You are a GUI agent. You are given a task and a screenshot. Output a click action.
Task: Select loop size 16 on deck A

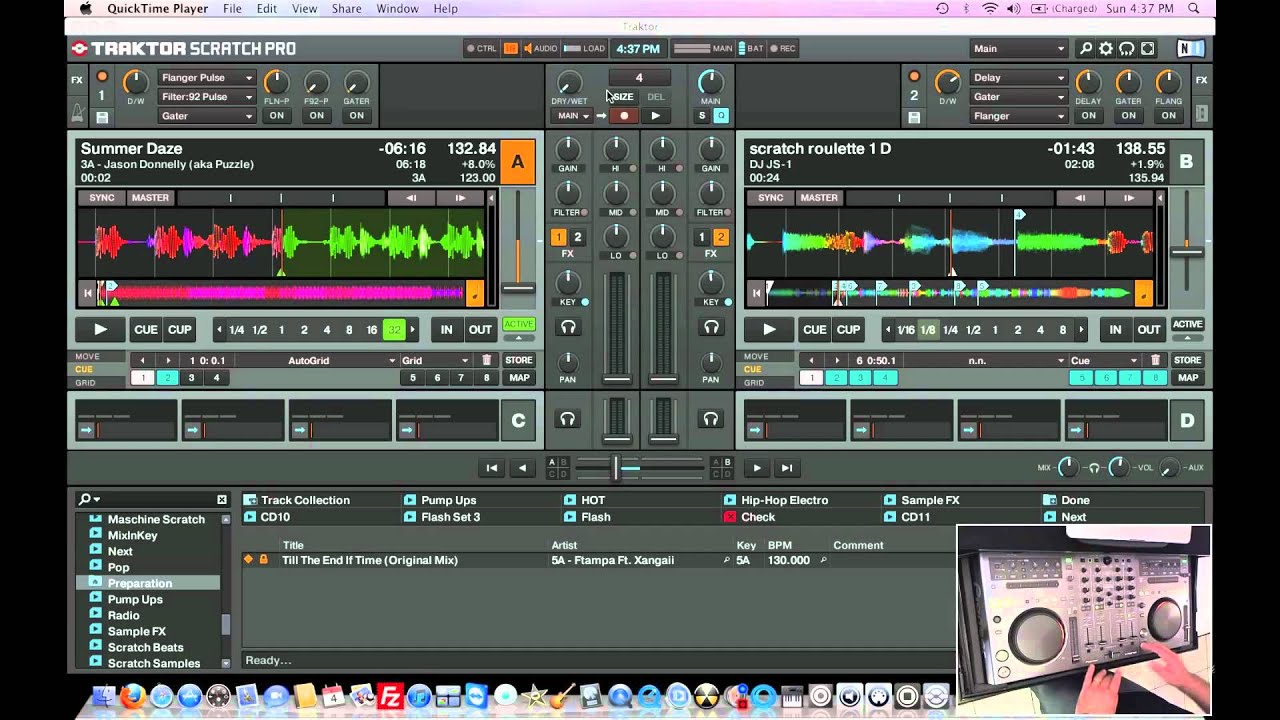(x=371, y=330)
